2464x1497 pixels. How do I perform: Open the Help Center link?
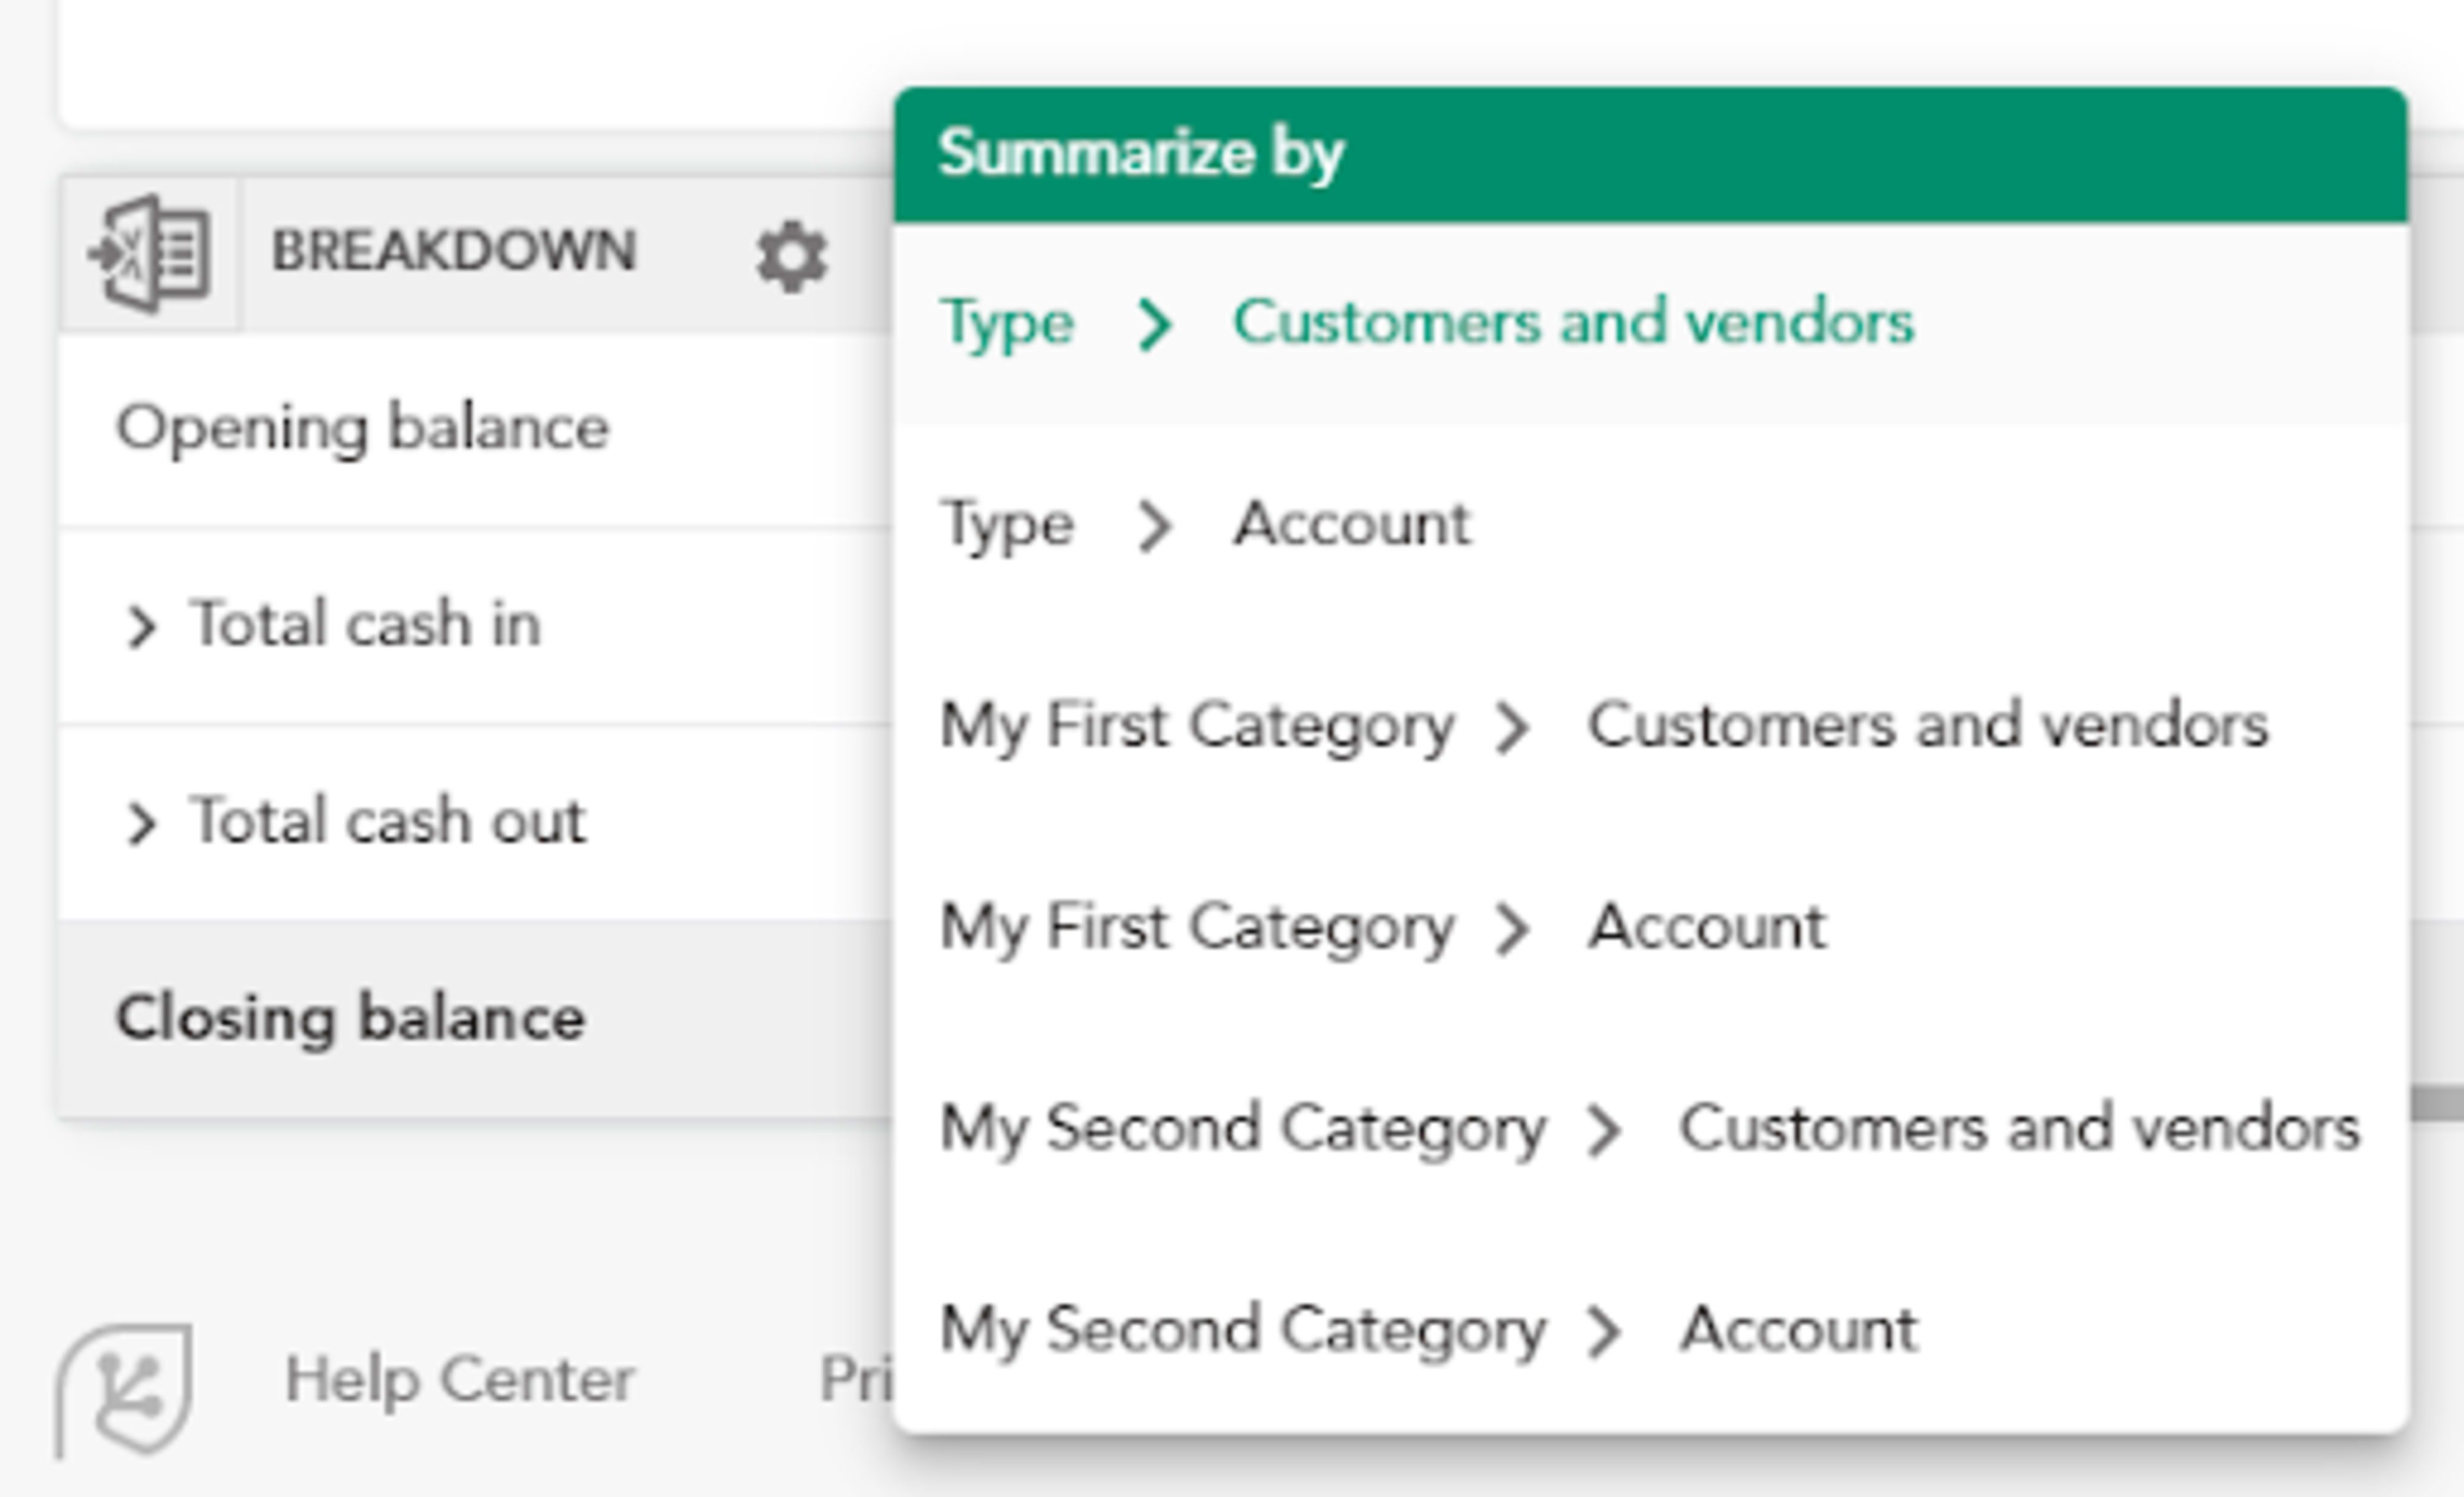(x=459, y=1380)
